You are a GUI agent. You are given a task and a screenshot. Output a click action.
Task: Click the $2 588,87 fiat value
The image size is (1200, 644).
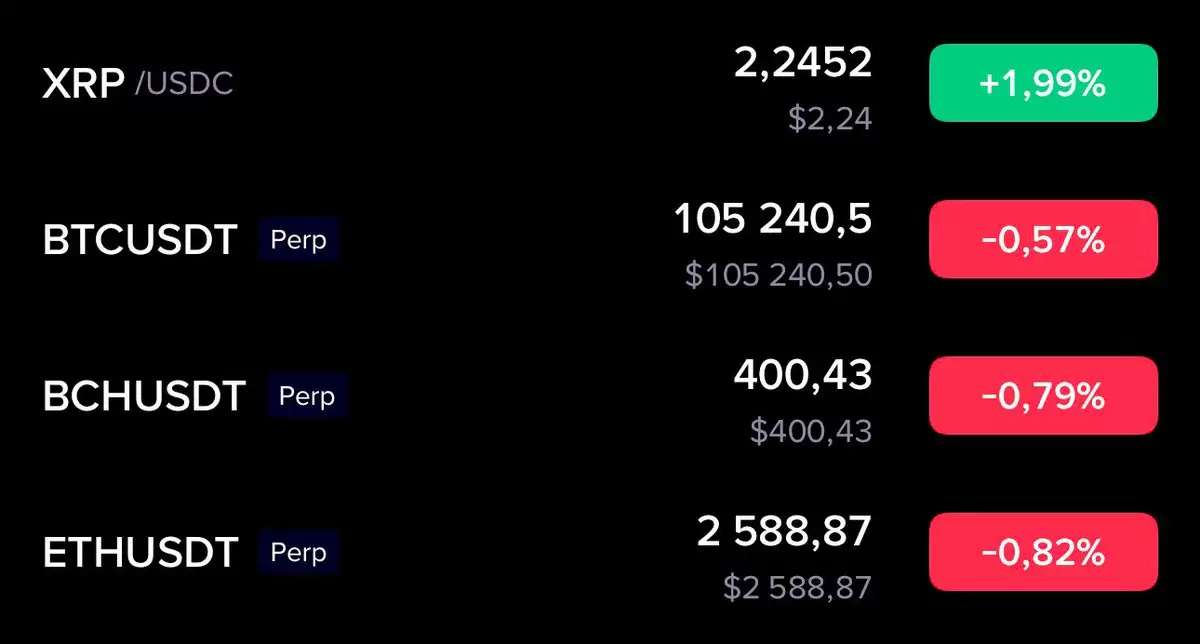pyautogui.click(x=798, y=587)
